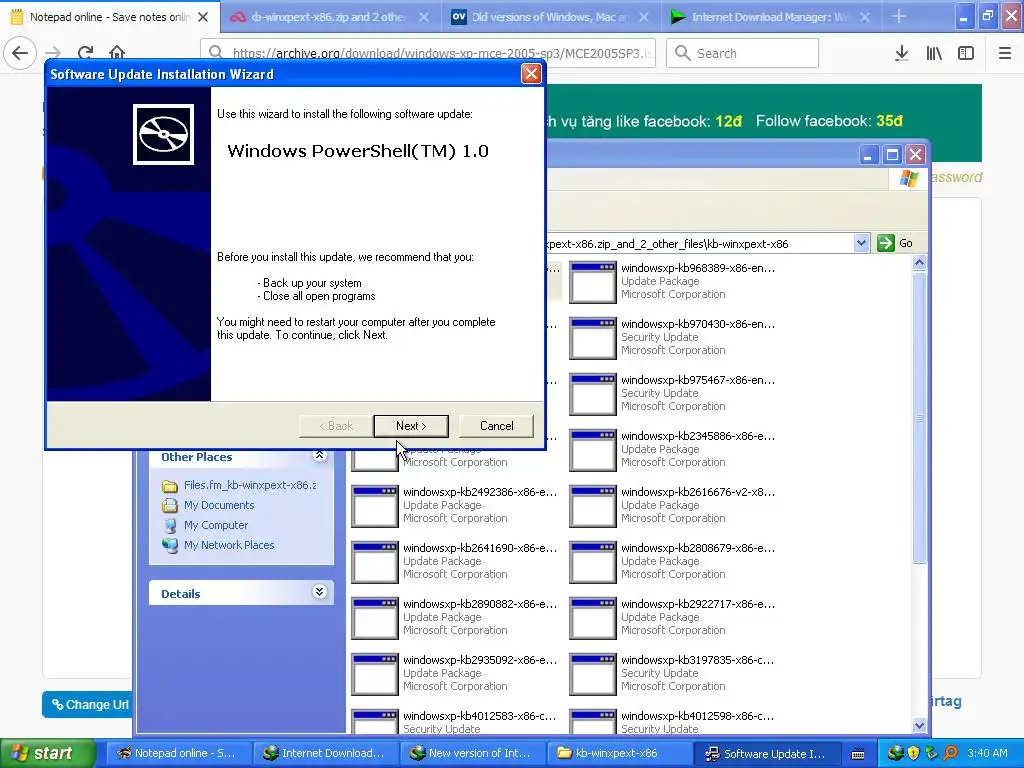Click the archive.org URL address bar
The width and height of the screenshot is (1024, 768).
pos(428,53)
